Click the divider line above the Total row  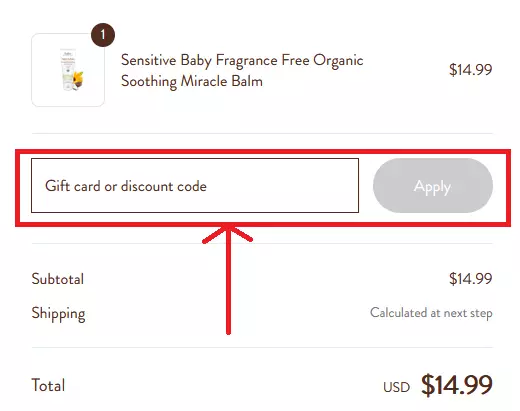tap(262, 347)
